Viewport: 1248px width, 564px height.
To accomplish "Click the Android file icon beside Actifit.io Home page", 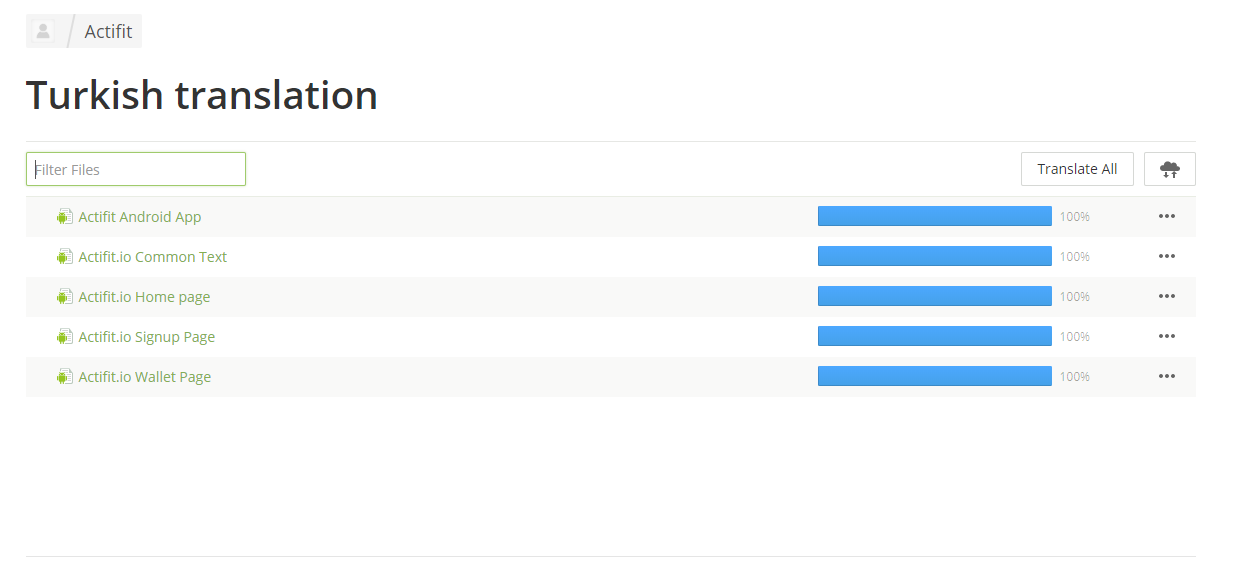I will click(x=65, y=297).
